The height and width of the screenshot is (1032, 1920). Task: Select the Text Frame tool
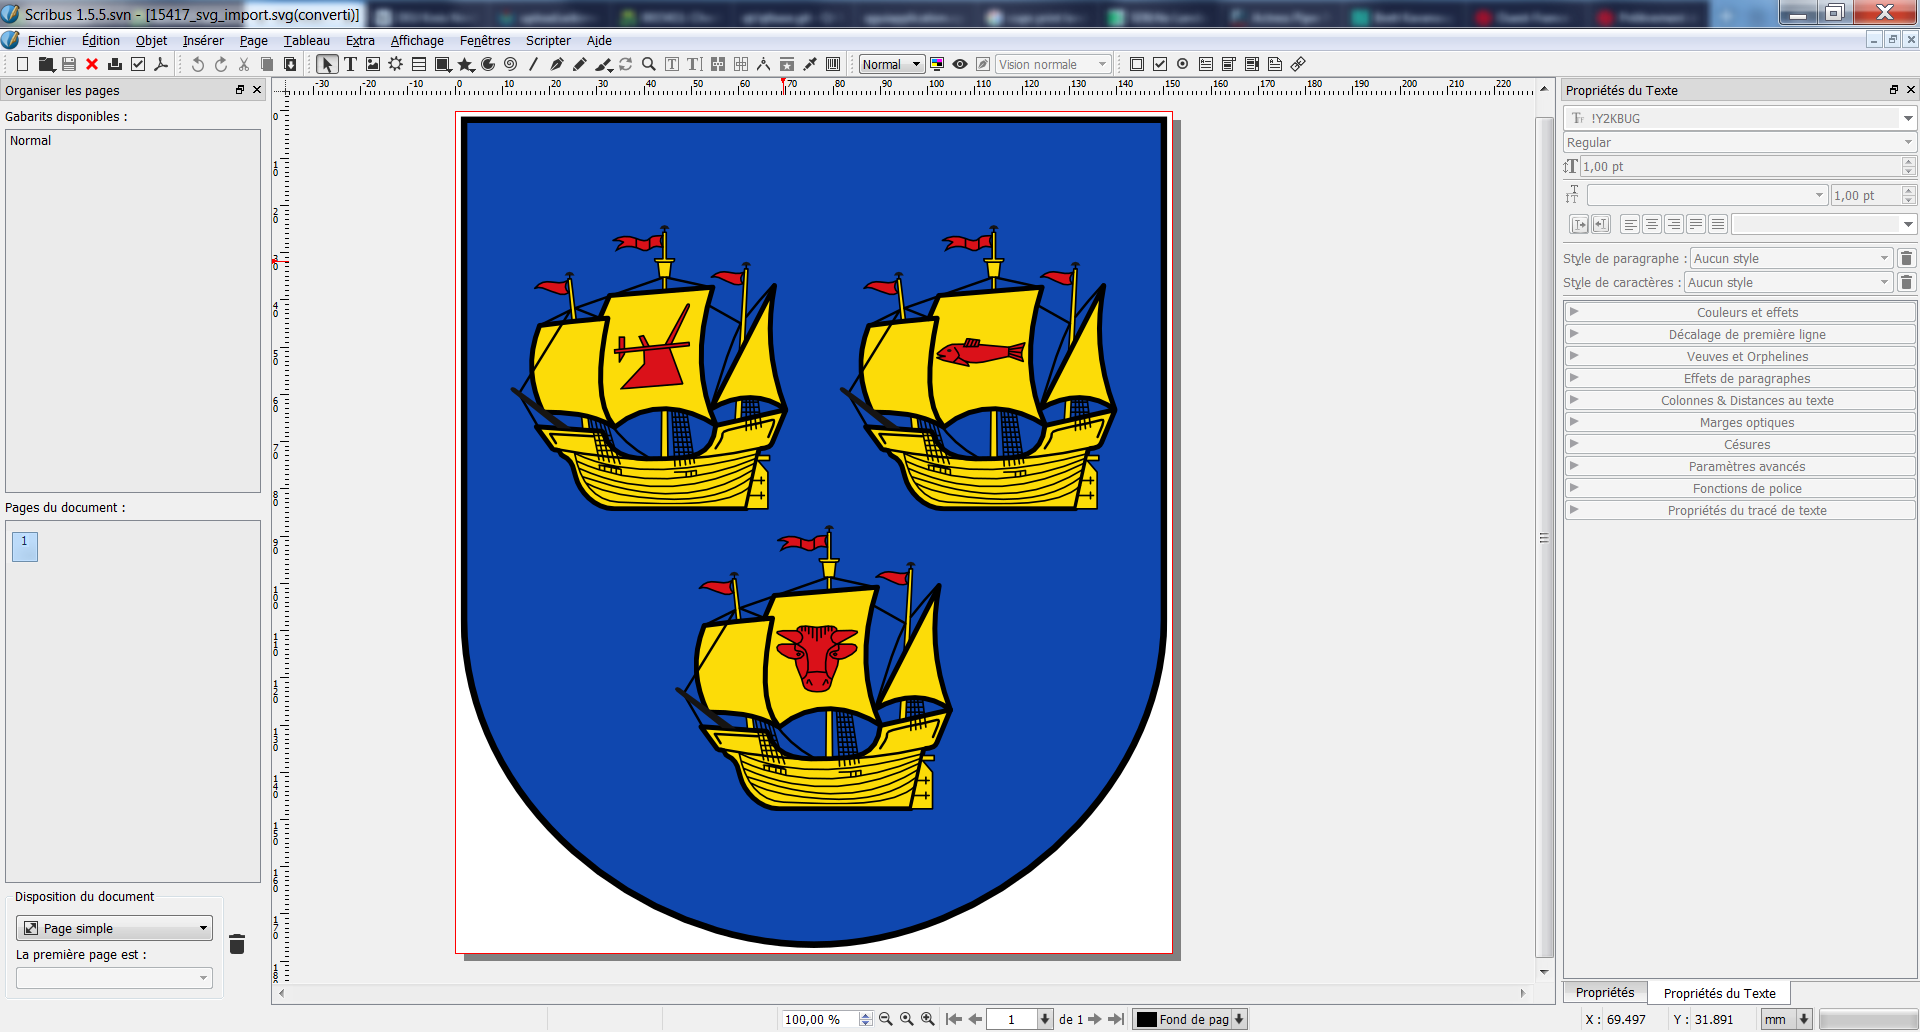(350, 64)
